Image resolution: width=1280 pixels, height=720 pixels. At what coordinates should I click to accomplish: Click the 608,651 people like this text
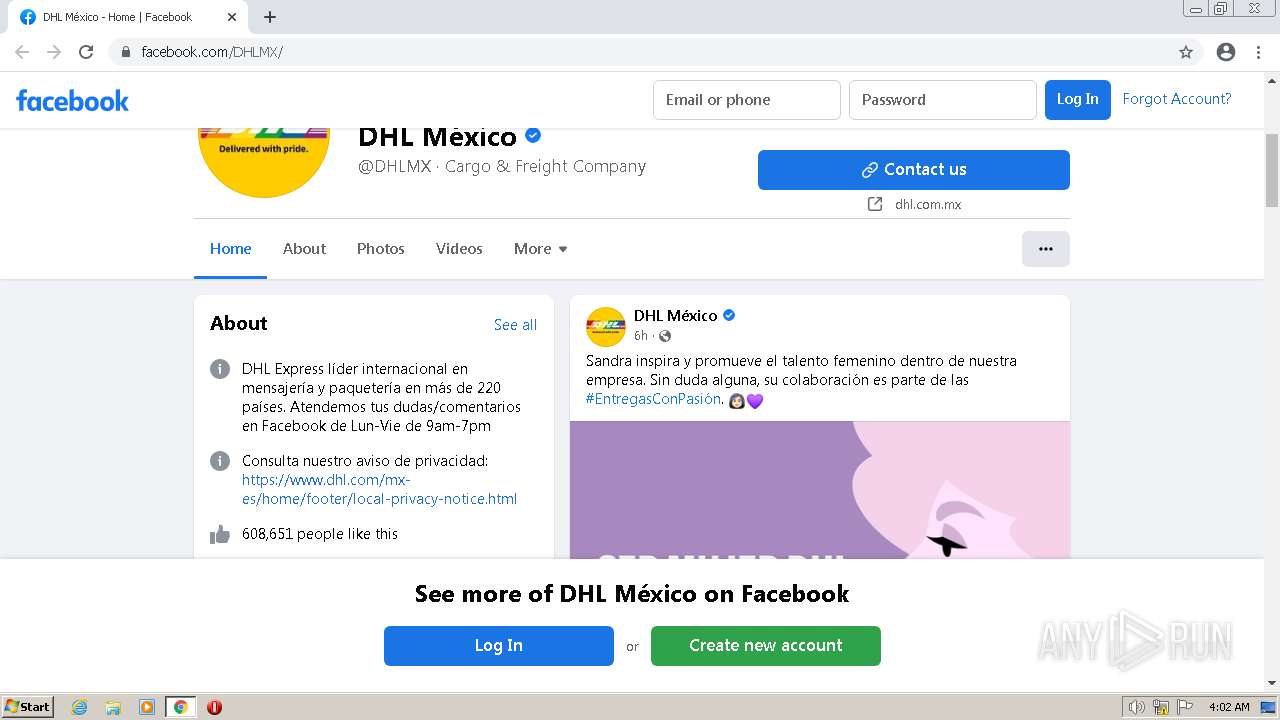point(320,534)
